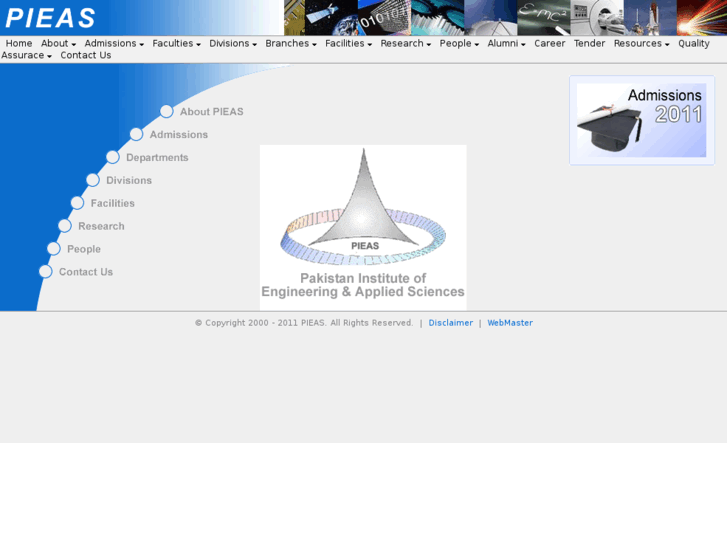Open the WebMaster footer link
This screenshot has width=727, height=545.
(510, 323)
